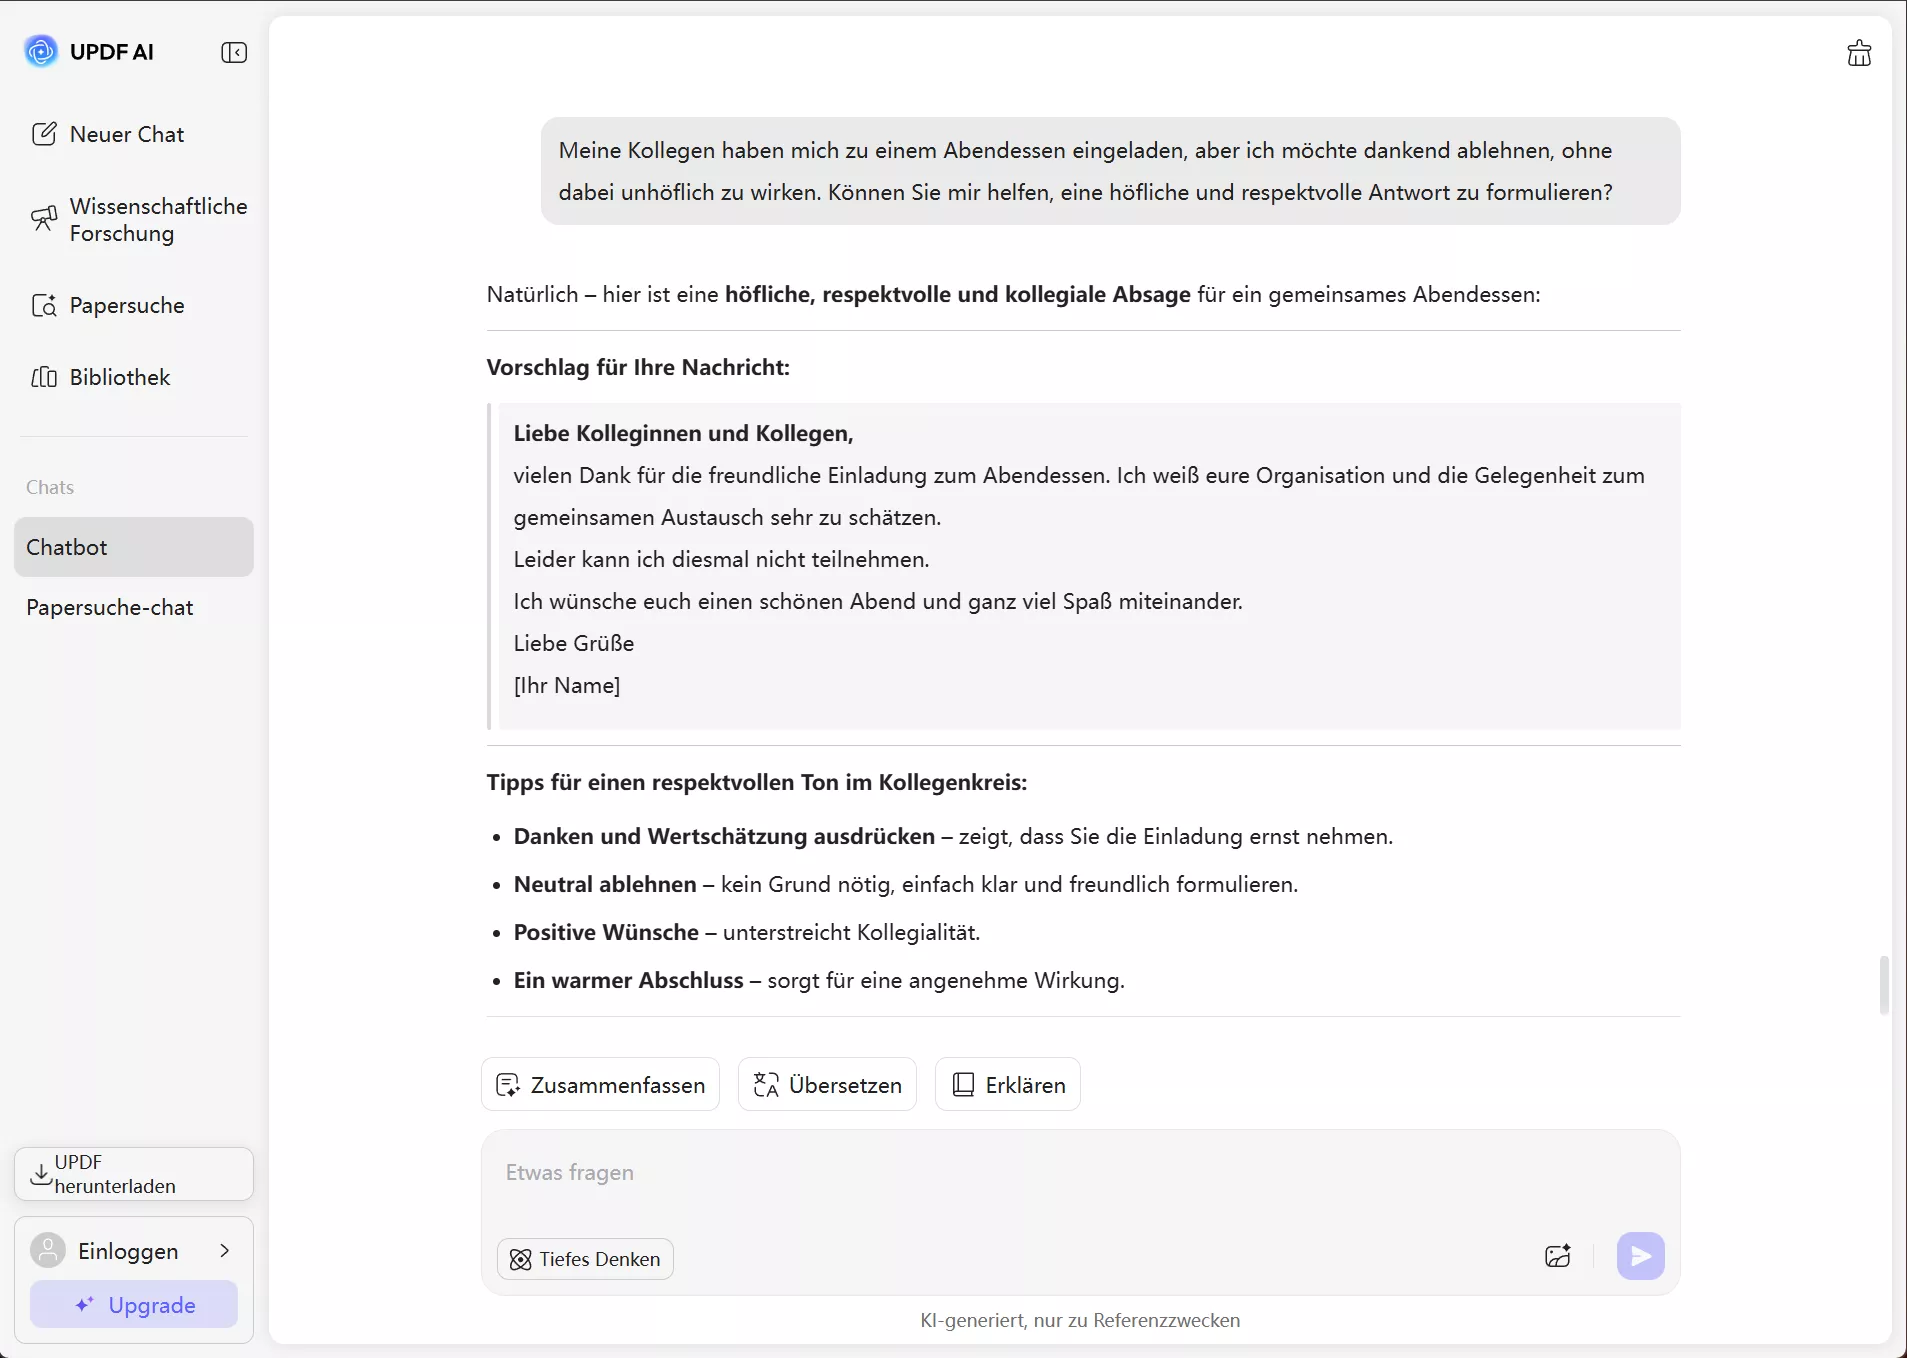Click the chat vertical scrollbar thumb

pos(1884,985)
